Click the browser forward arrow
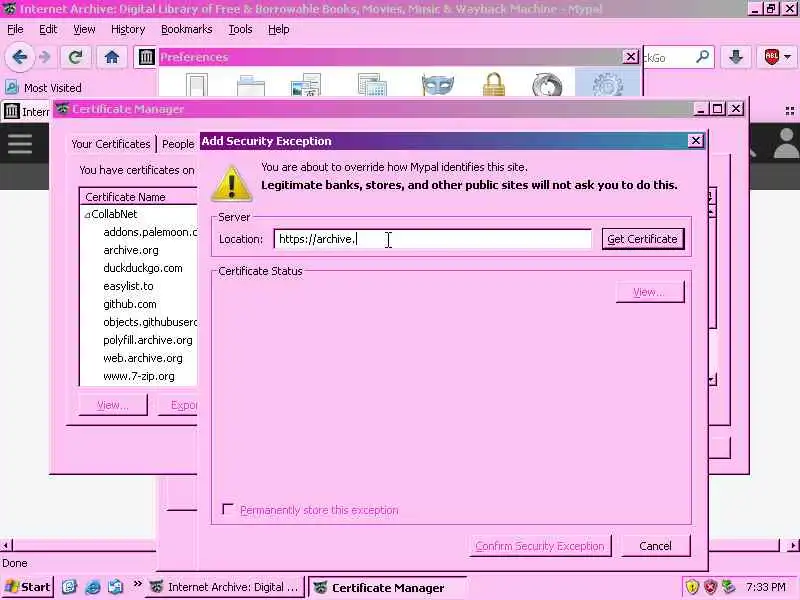 point(45,57)
